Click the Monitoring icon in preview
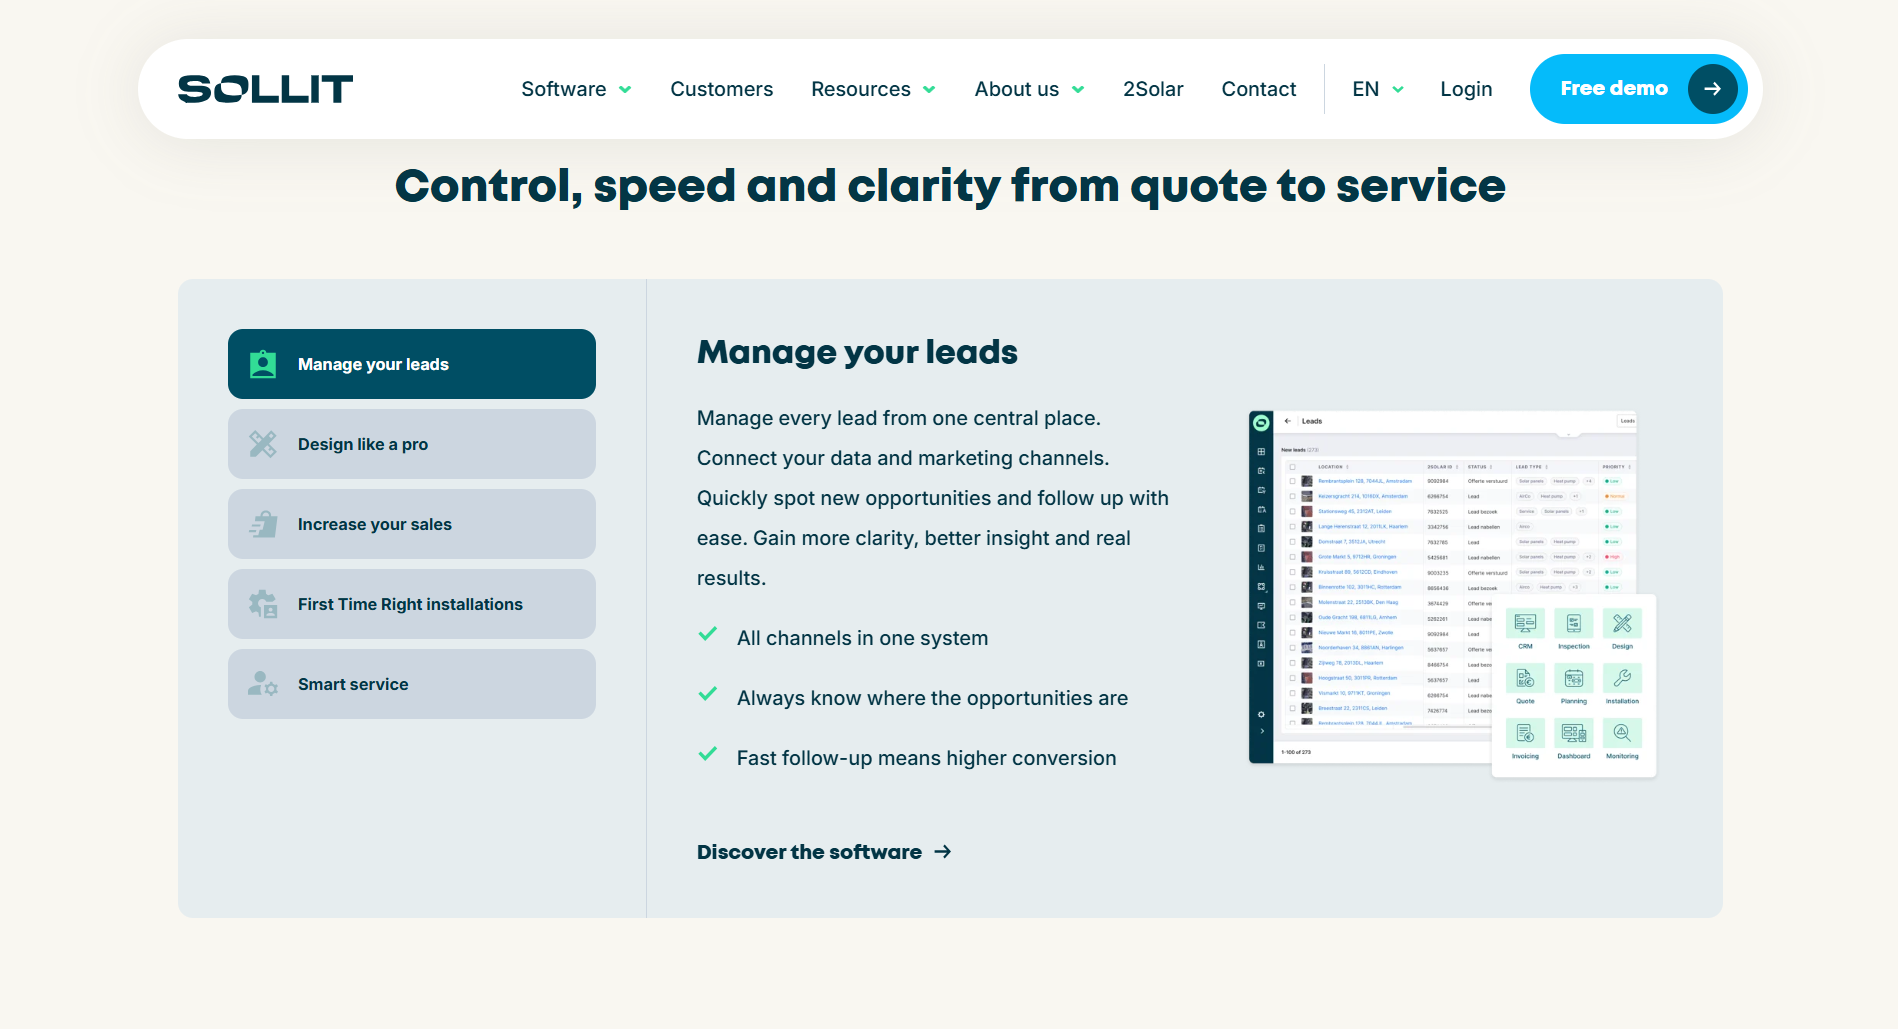Viewport: 1898px width, 1029px height. (x=1622, y=734)
